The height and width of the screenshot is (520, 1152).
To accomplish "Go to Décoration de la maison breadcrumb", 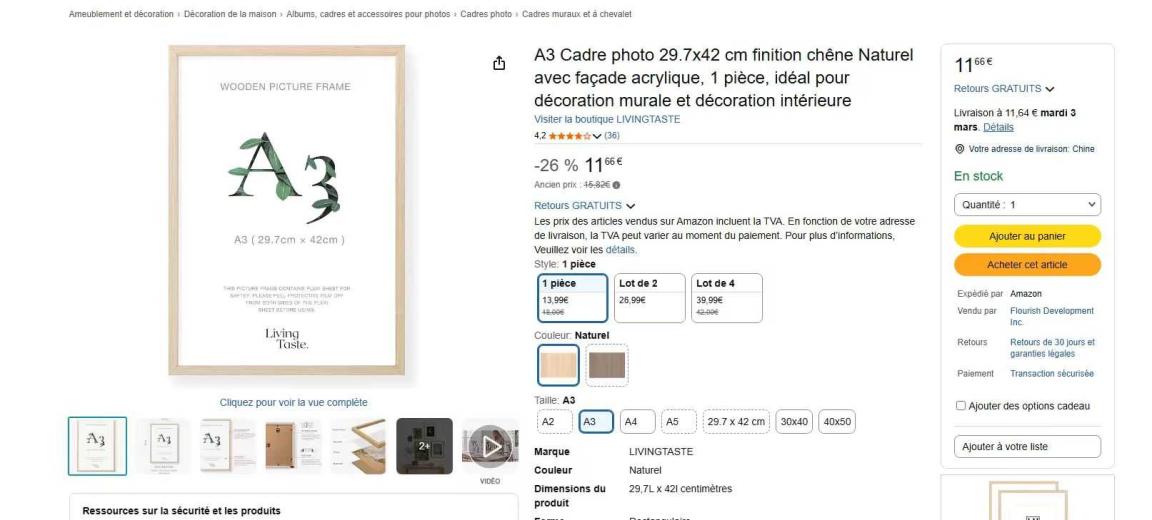I will coord(231,14).
